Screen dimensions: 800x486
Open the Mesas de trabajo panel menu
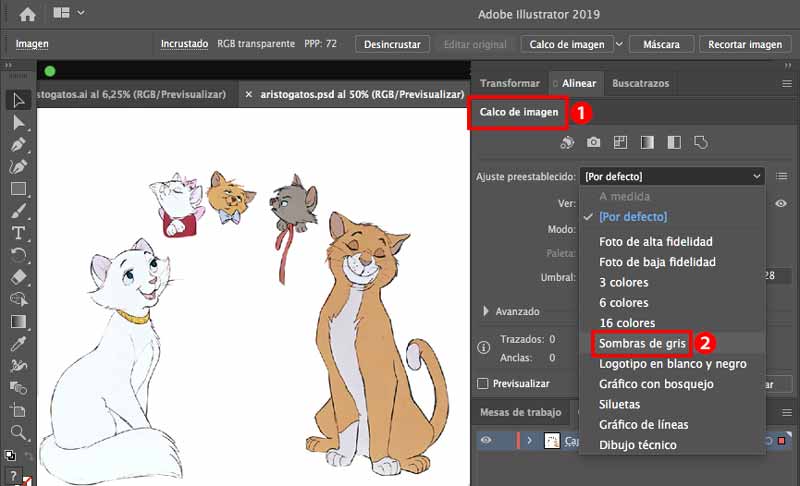pos(787,412)
